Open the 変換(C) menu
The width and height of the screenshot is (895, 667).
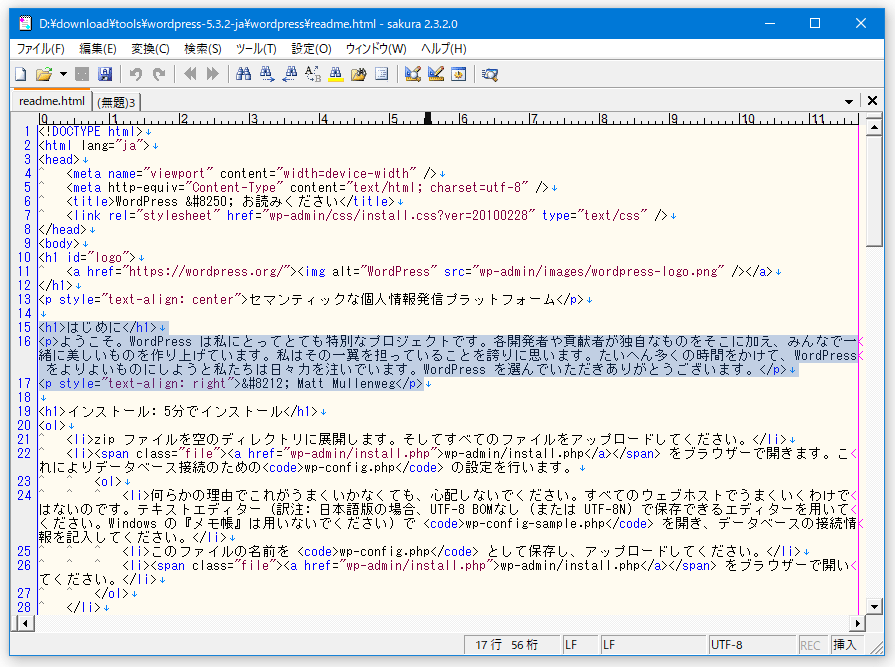coord(150,48)
